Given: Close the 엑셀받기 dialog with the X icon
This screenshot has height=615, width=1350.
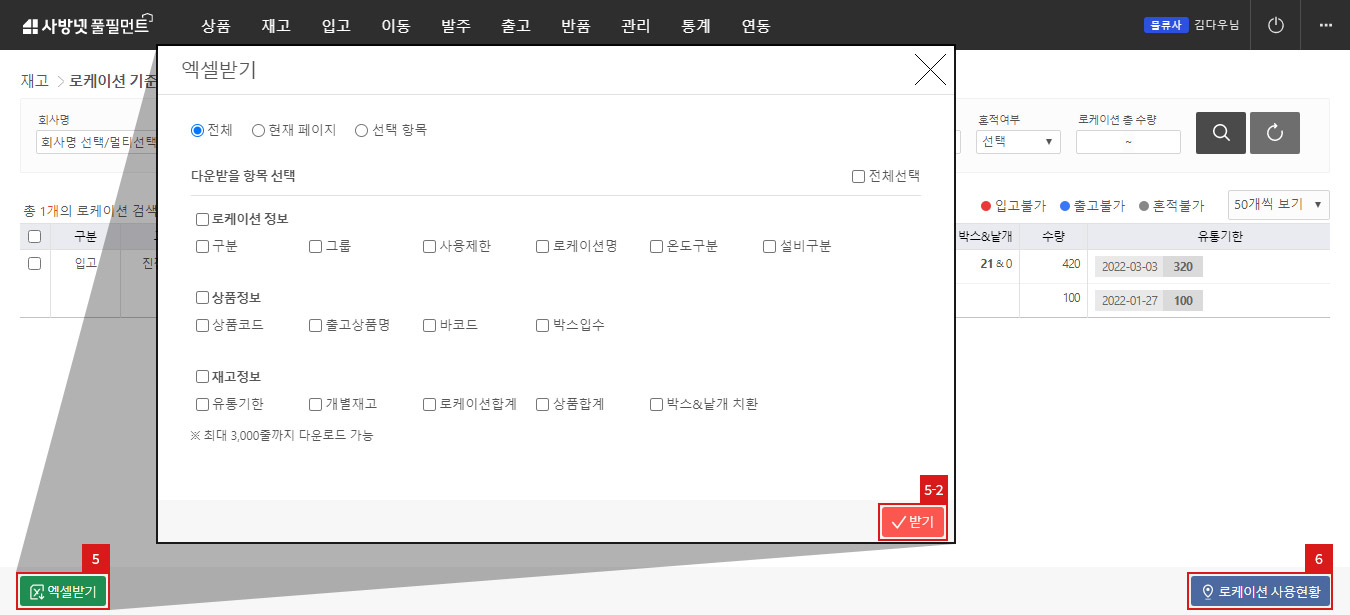Looking at the screenshot, I should [930, 70].
